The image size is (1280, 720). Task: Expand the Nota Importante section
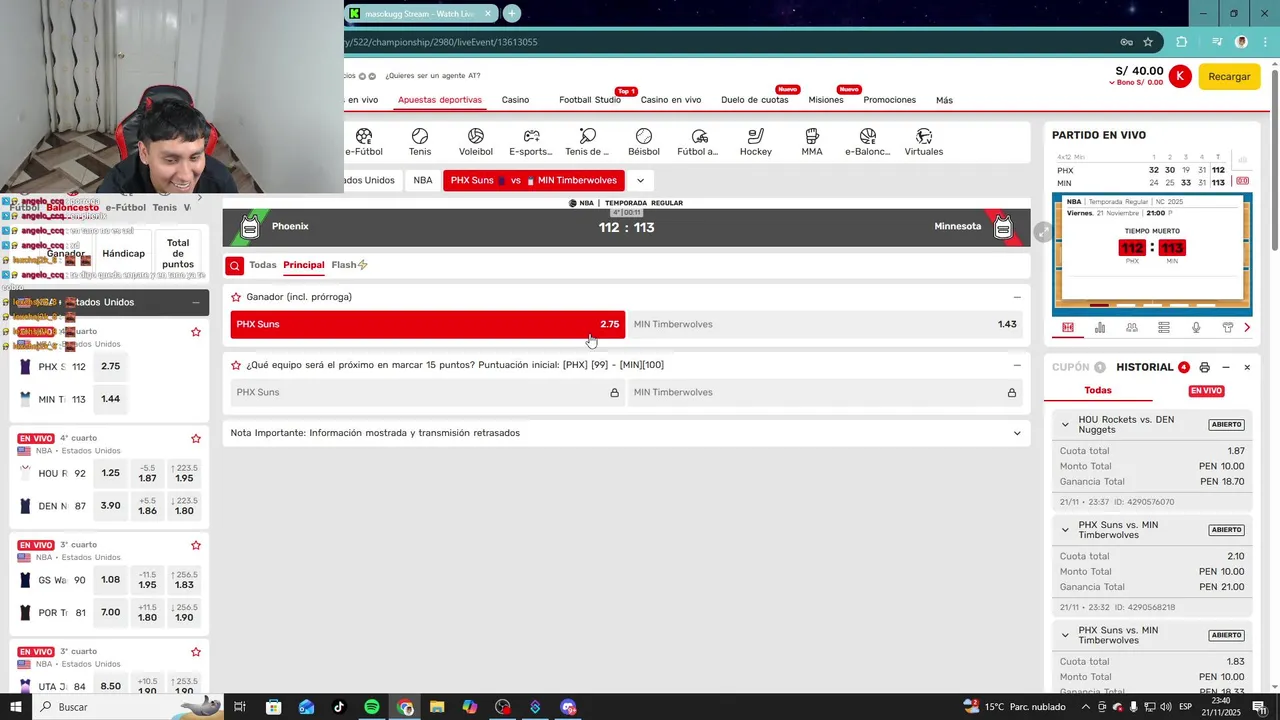pyautogui.click(x=1017, y=433)
